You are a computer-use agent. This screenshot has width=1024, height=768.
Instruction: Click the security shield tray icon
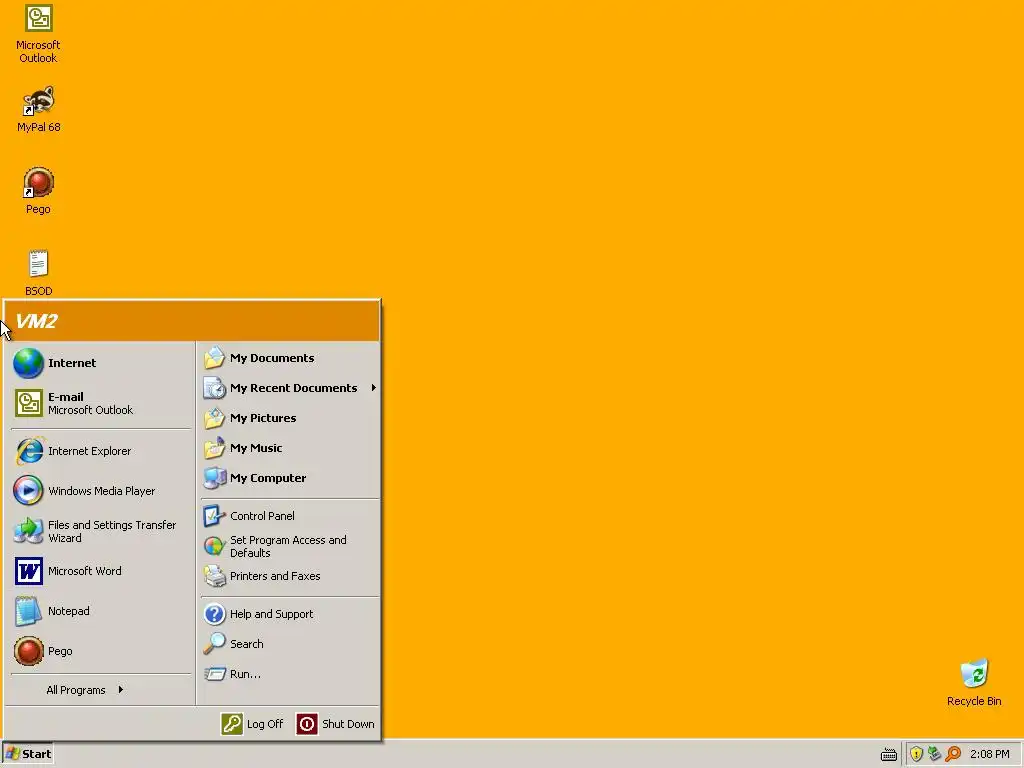point(916,754)
